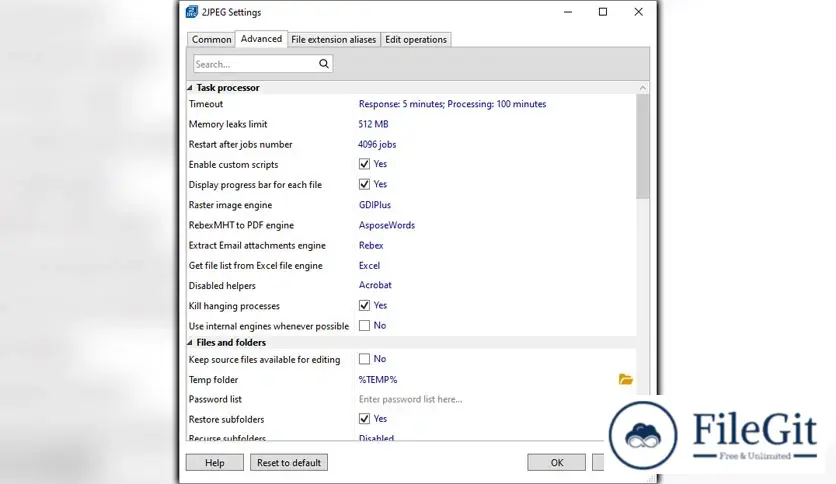Close the 2JPEG Settings dialog
The height and width of the screenshot is (484, 836).
click(x=638, y=12)
